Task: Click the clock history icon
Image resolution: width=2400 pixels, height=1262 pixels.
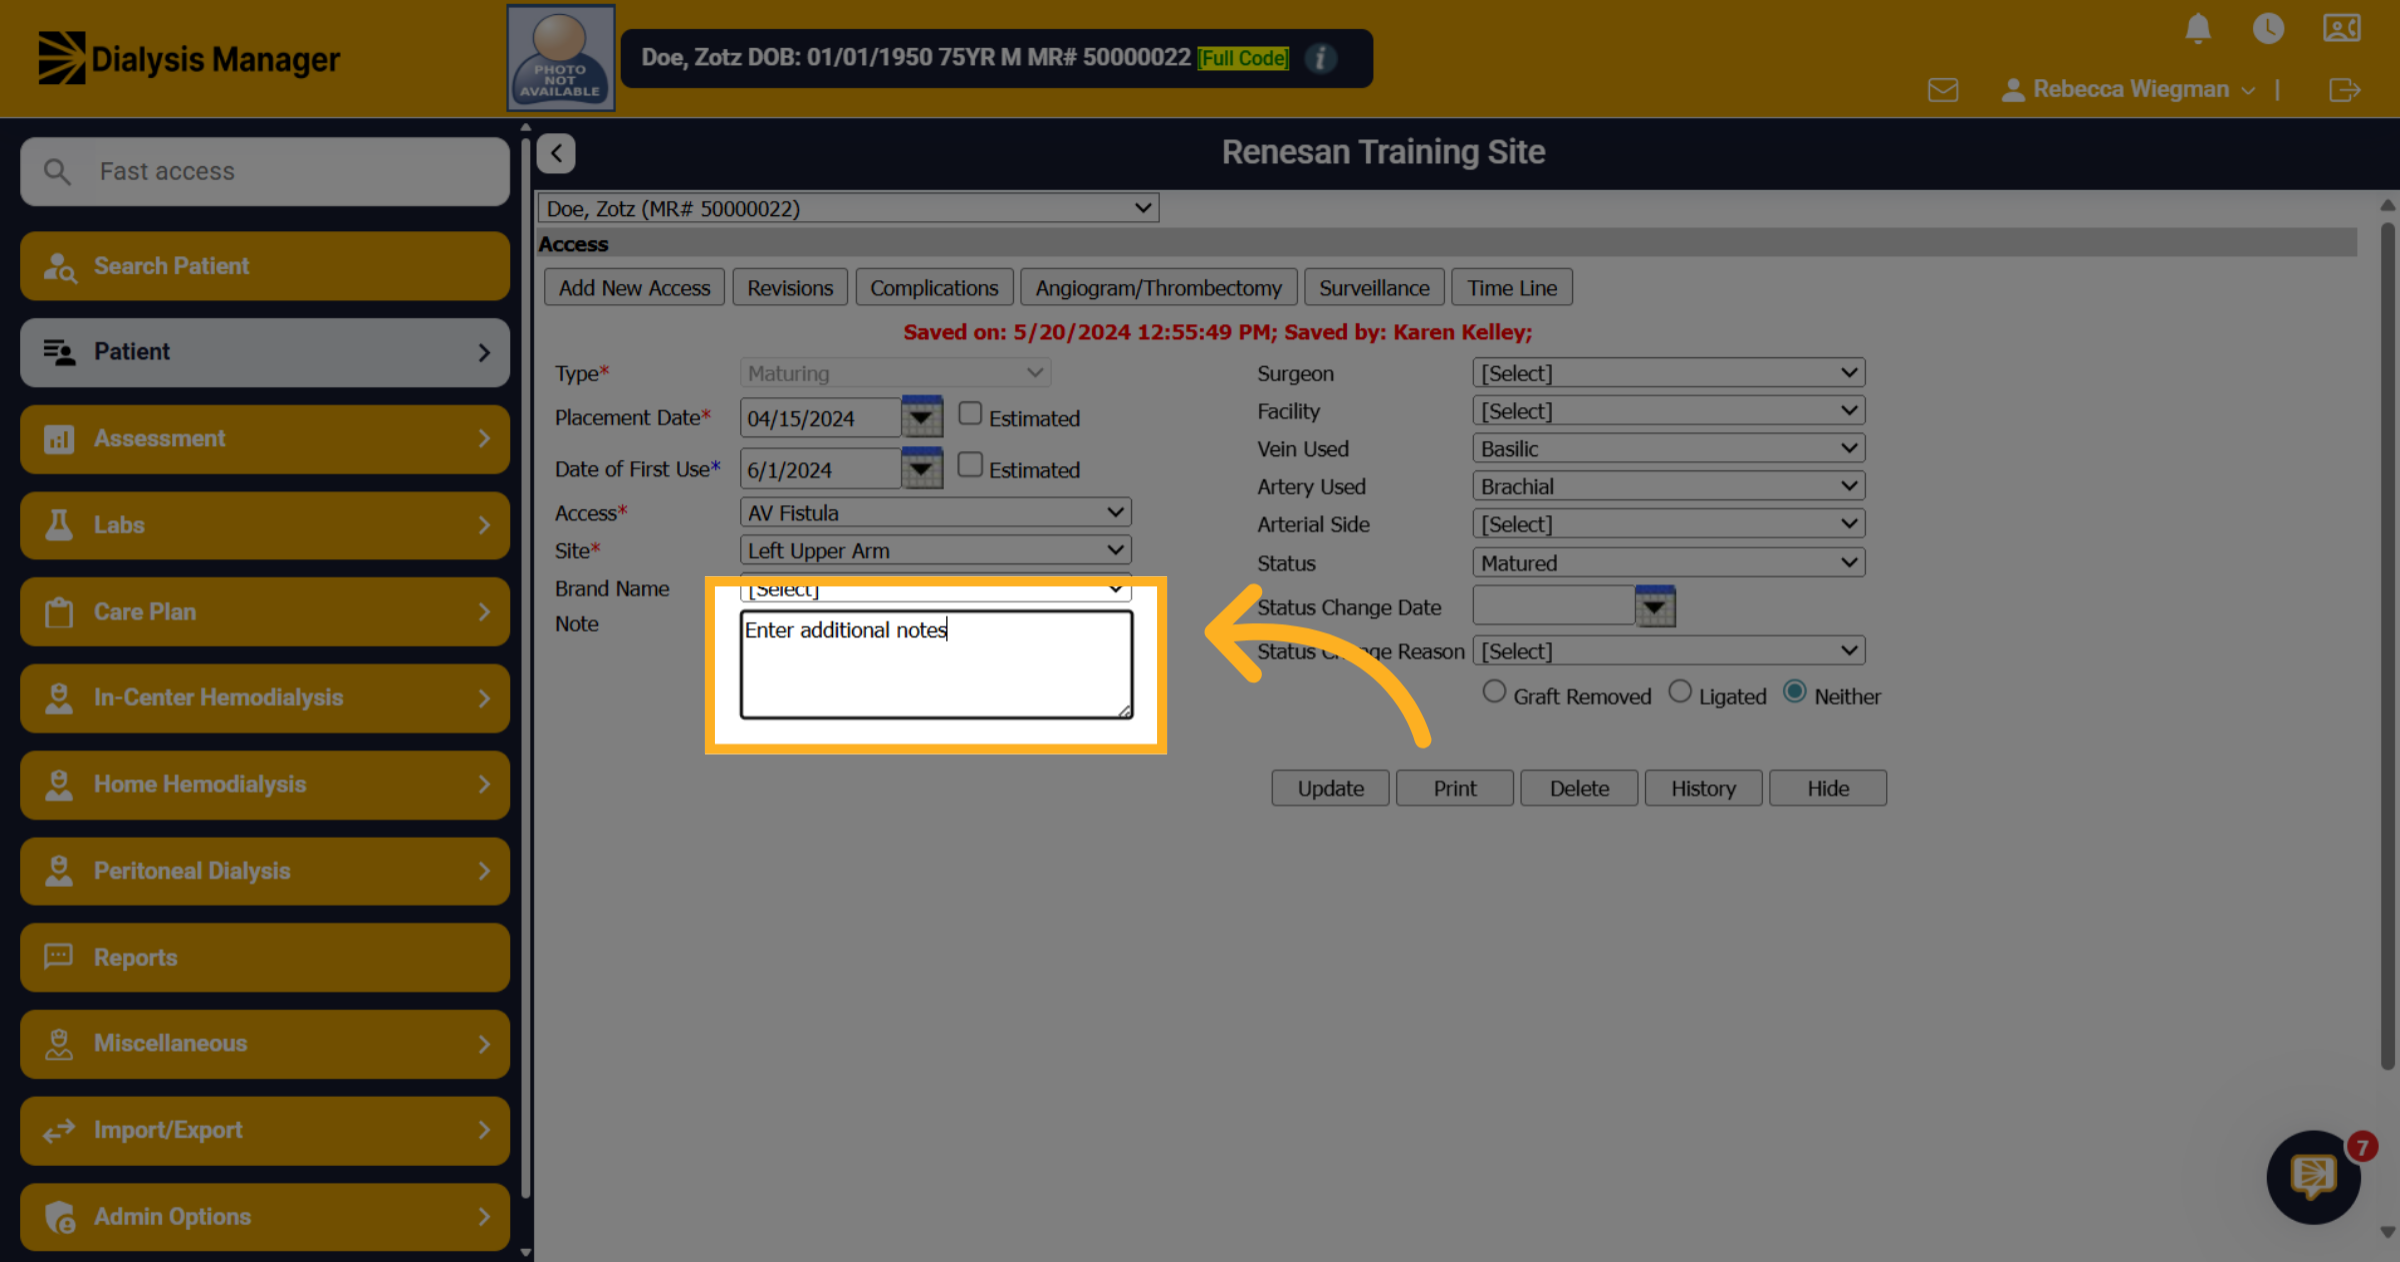Action: [2268, 28]
